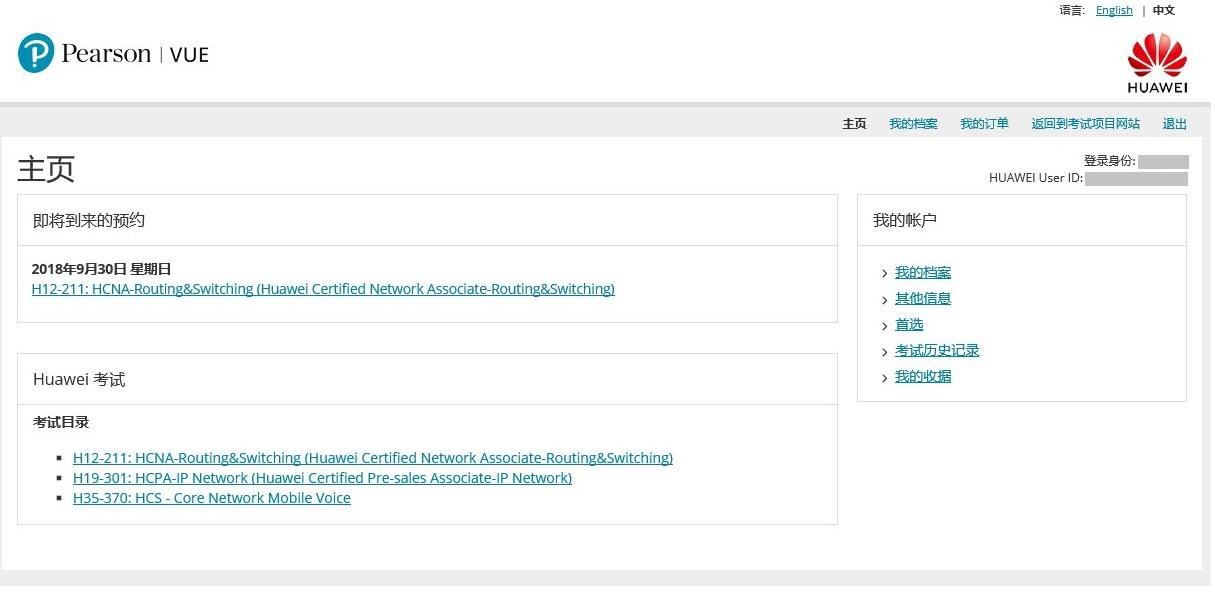
Task: Switch language to English
Action: pos(1114,10)
